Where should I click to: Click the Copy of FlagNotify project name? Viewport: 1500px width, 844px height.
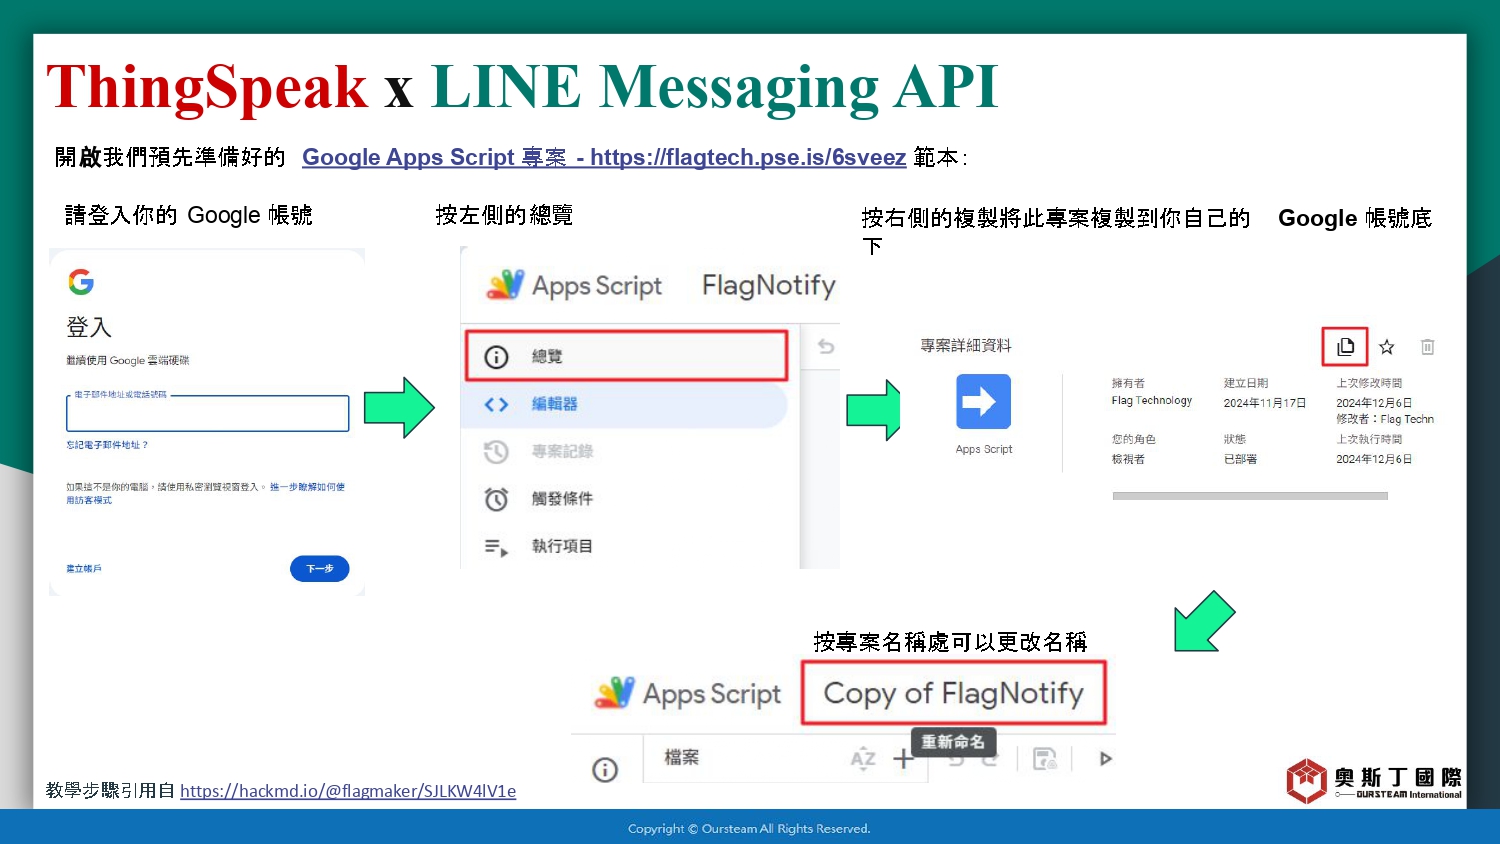point(953,693)
